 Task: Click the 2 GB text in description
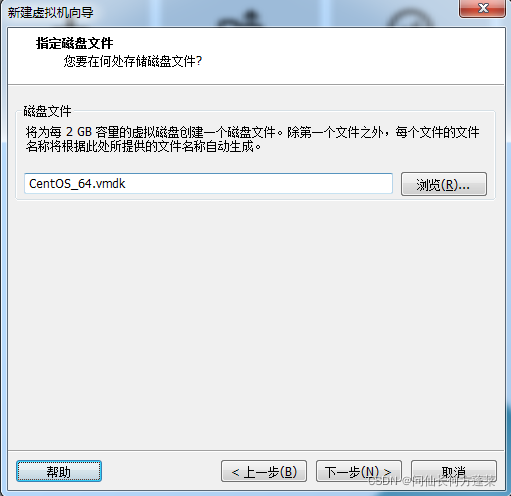[x=79, y=132]
